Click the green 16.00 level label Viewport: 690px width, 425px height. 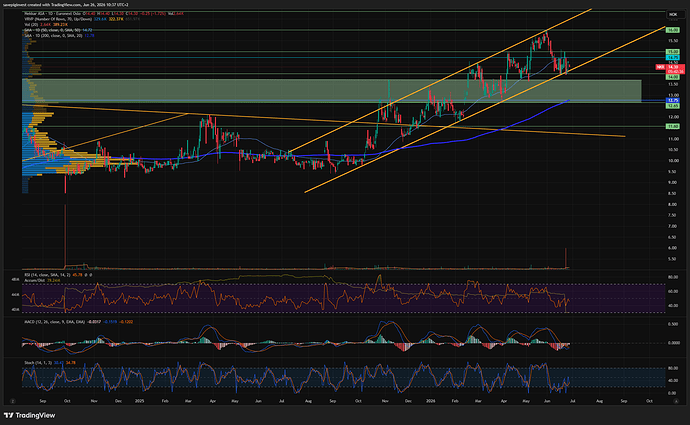[x=673, y=30]
